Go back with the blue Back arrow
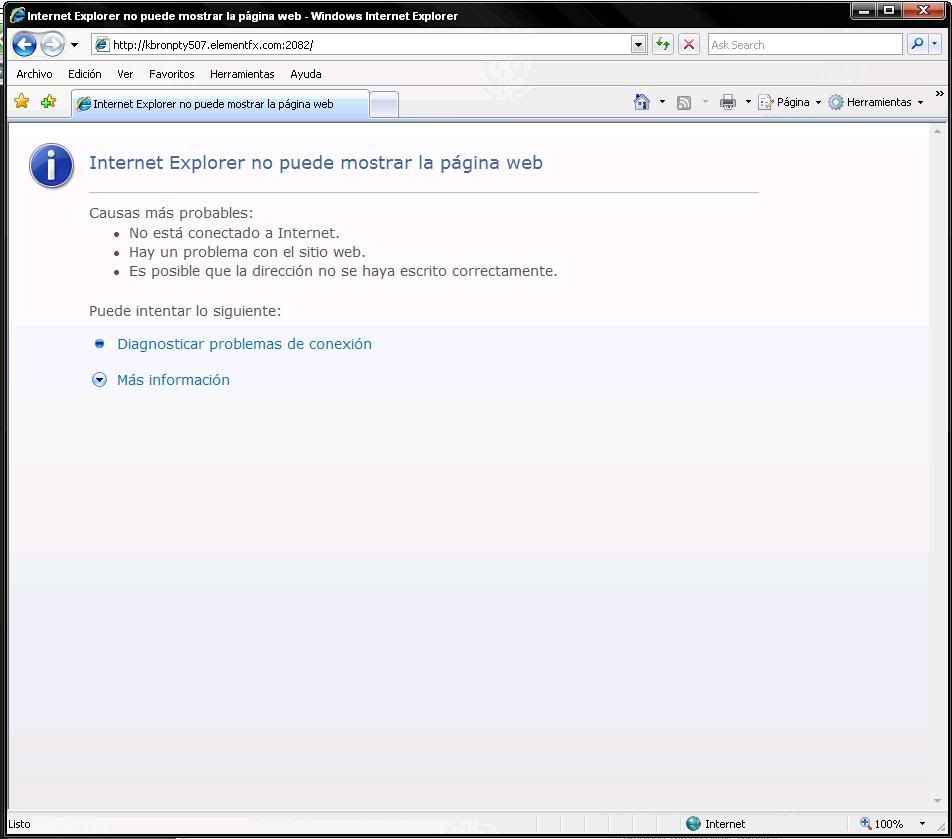The width and height of the screenshot is (952, 839). point(24,44)
